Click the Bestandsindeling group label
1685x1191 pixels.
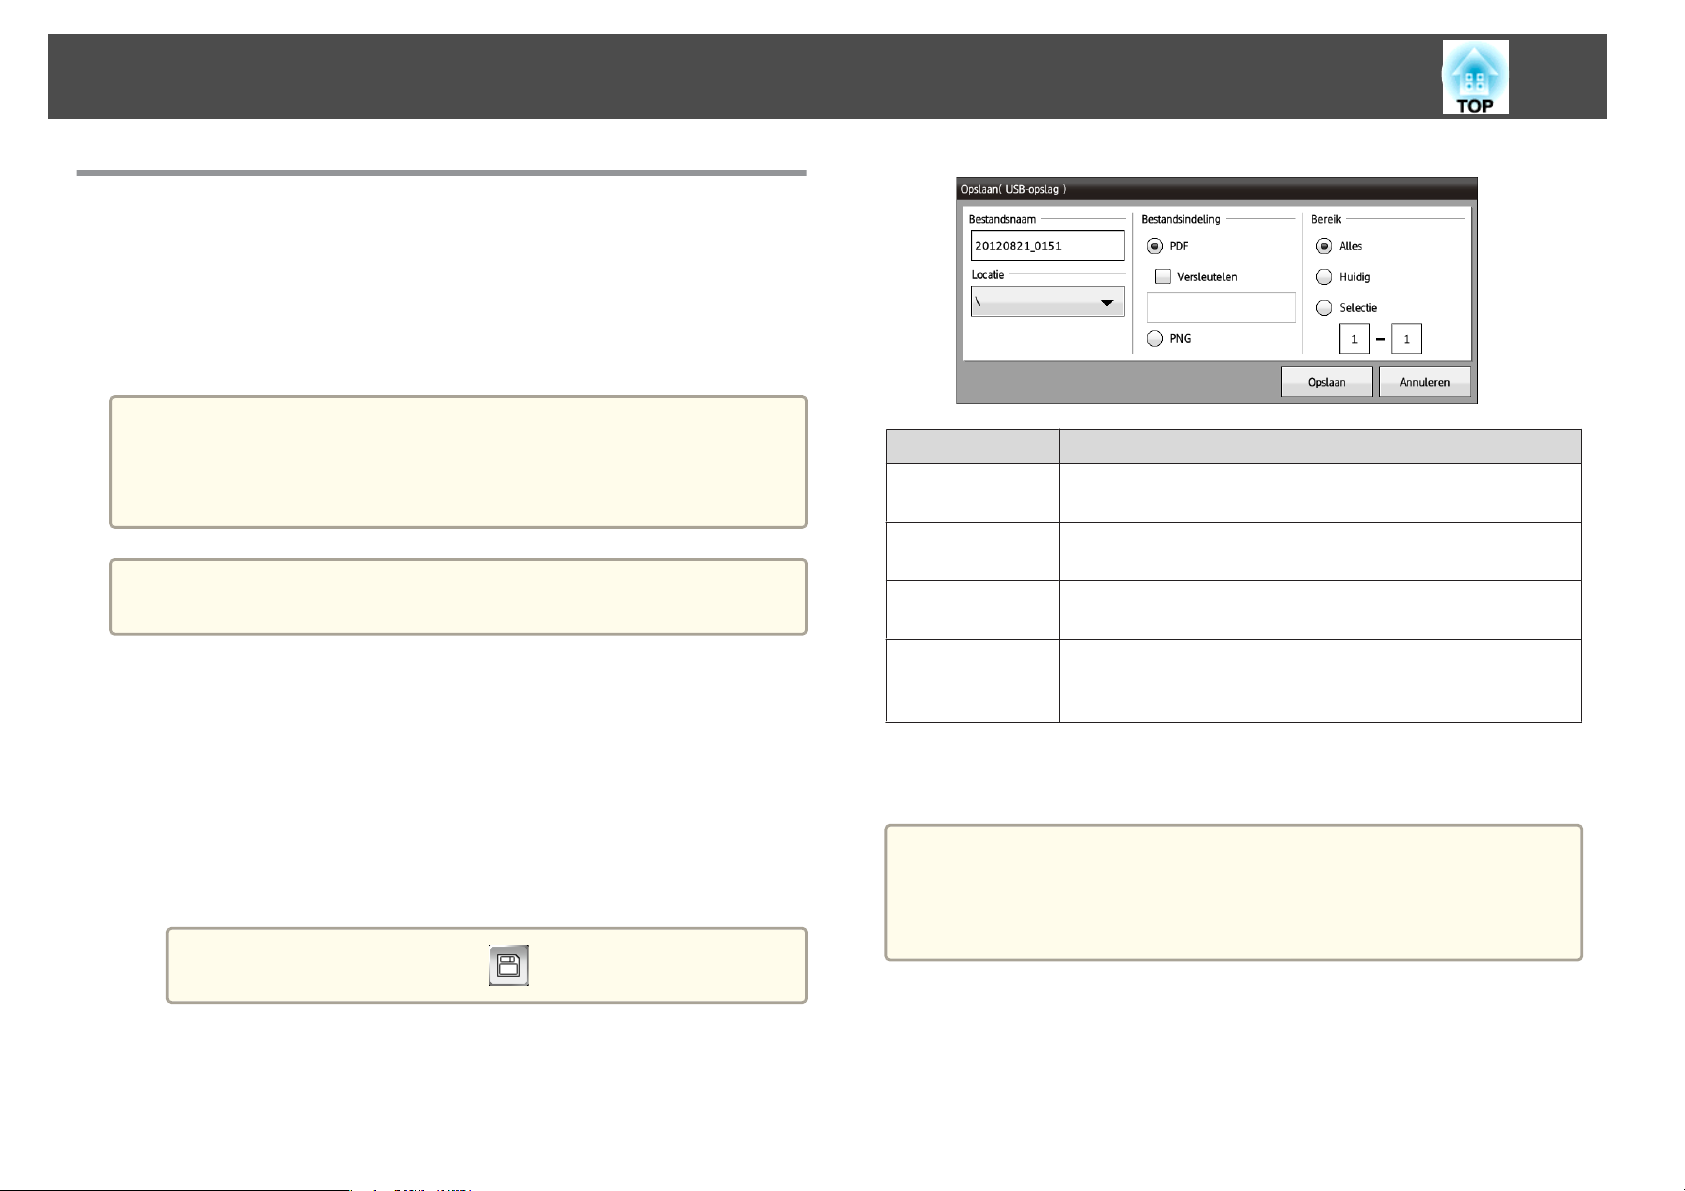pos(1181,219)
